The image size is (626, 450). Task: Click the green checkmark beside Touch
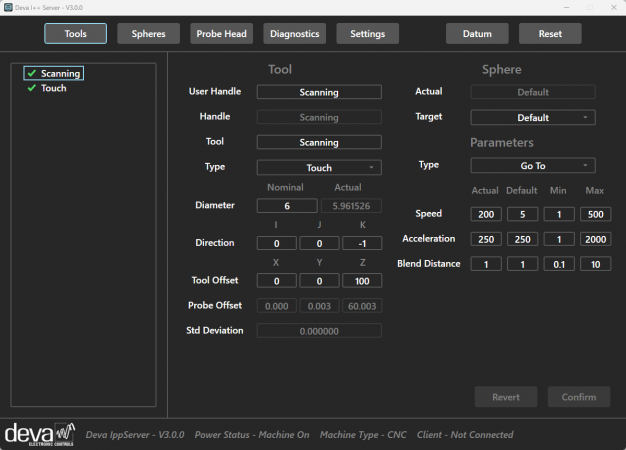coord(32,88)
